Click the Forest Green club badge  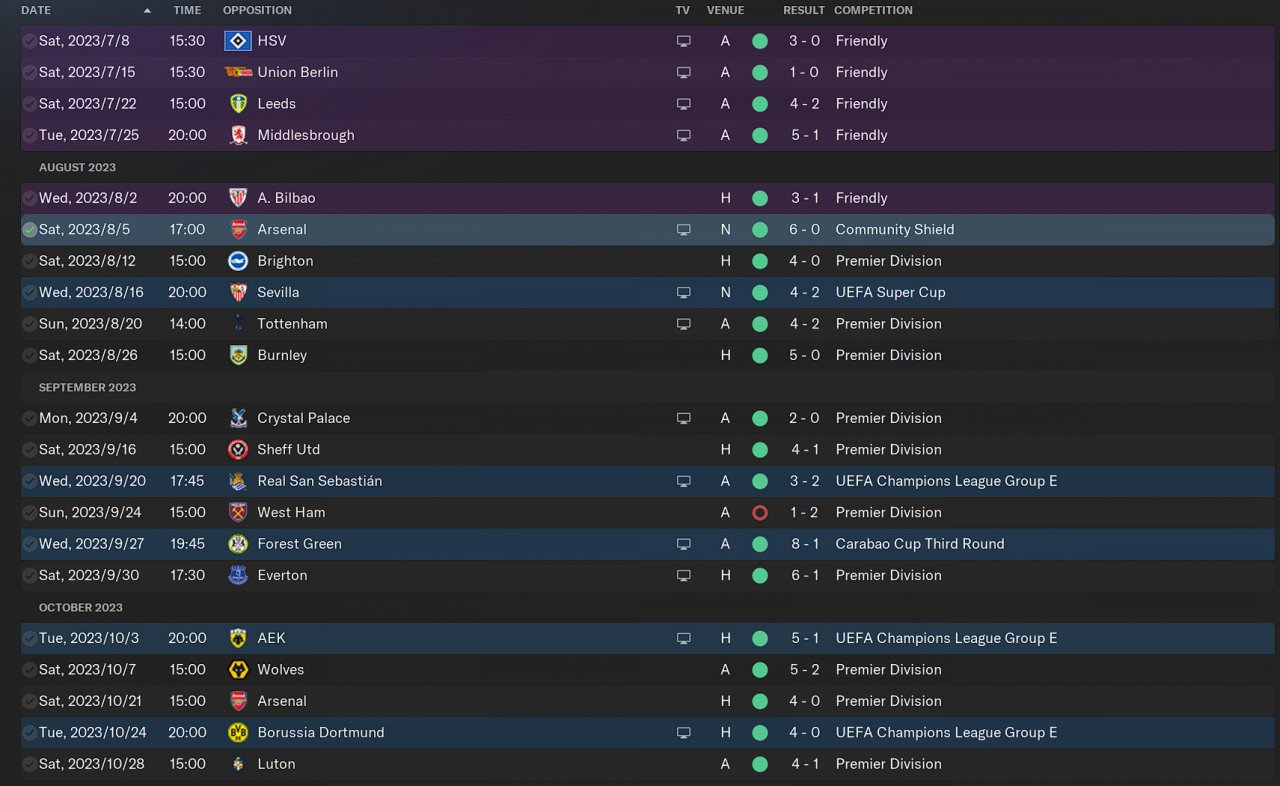point(238,544)
